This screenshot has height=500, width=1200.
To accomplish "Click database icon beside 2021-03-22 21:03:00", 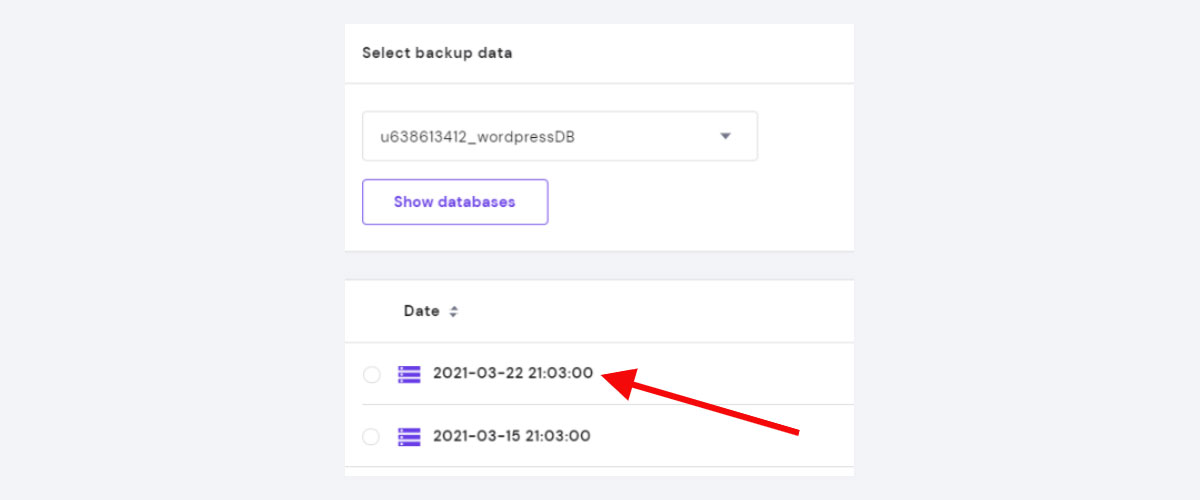I will 409,374.
